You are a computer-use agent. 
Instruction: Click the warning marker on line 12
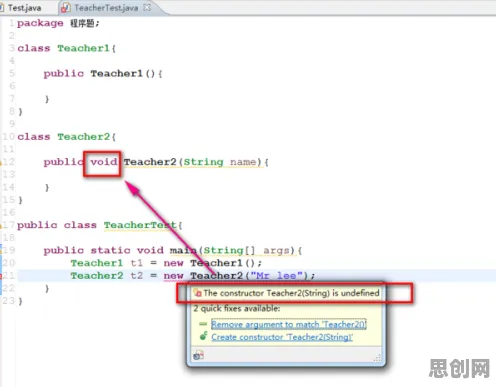pyautogui.click(x=1, y=162)
